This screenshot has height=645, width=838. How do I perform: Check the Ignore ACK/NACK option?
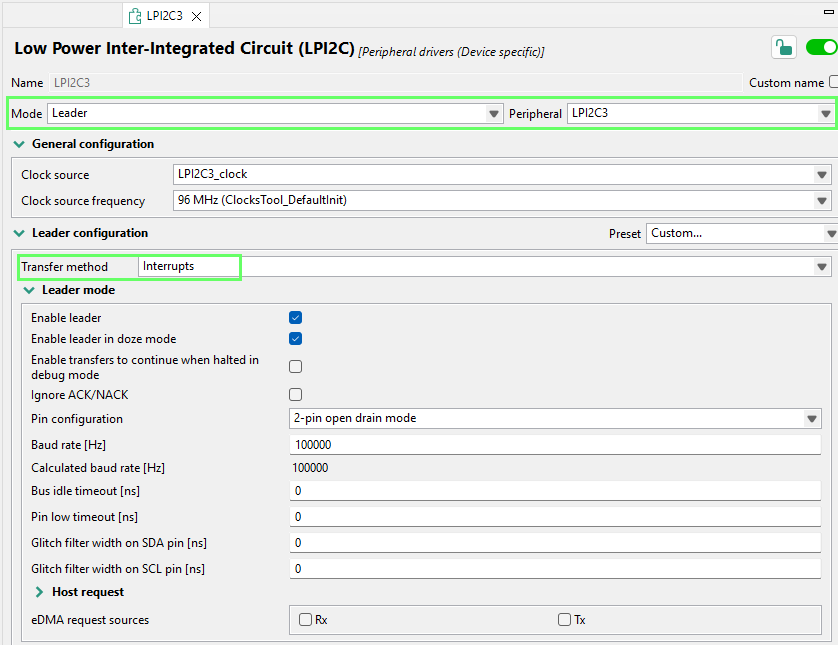pyautogui.click(x=296, y=395)
